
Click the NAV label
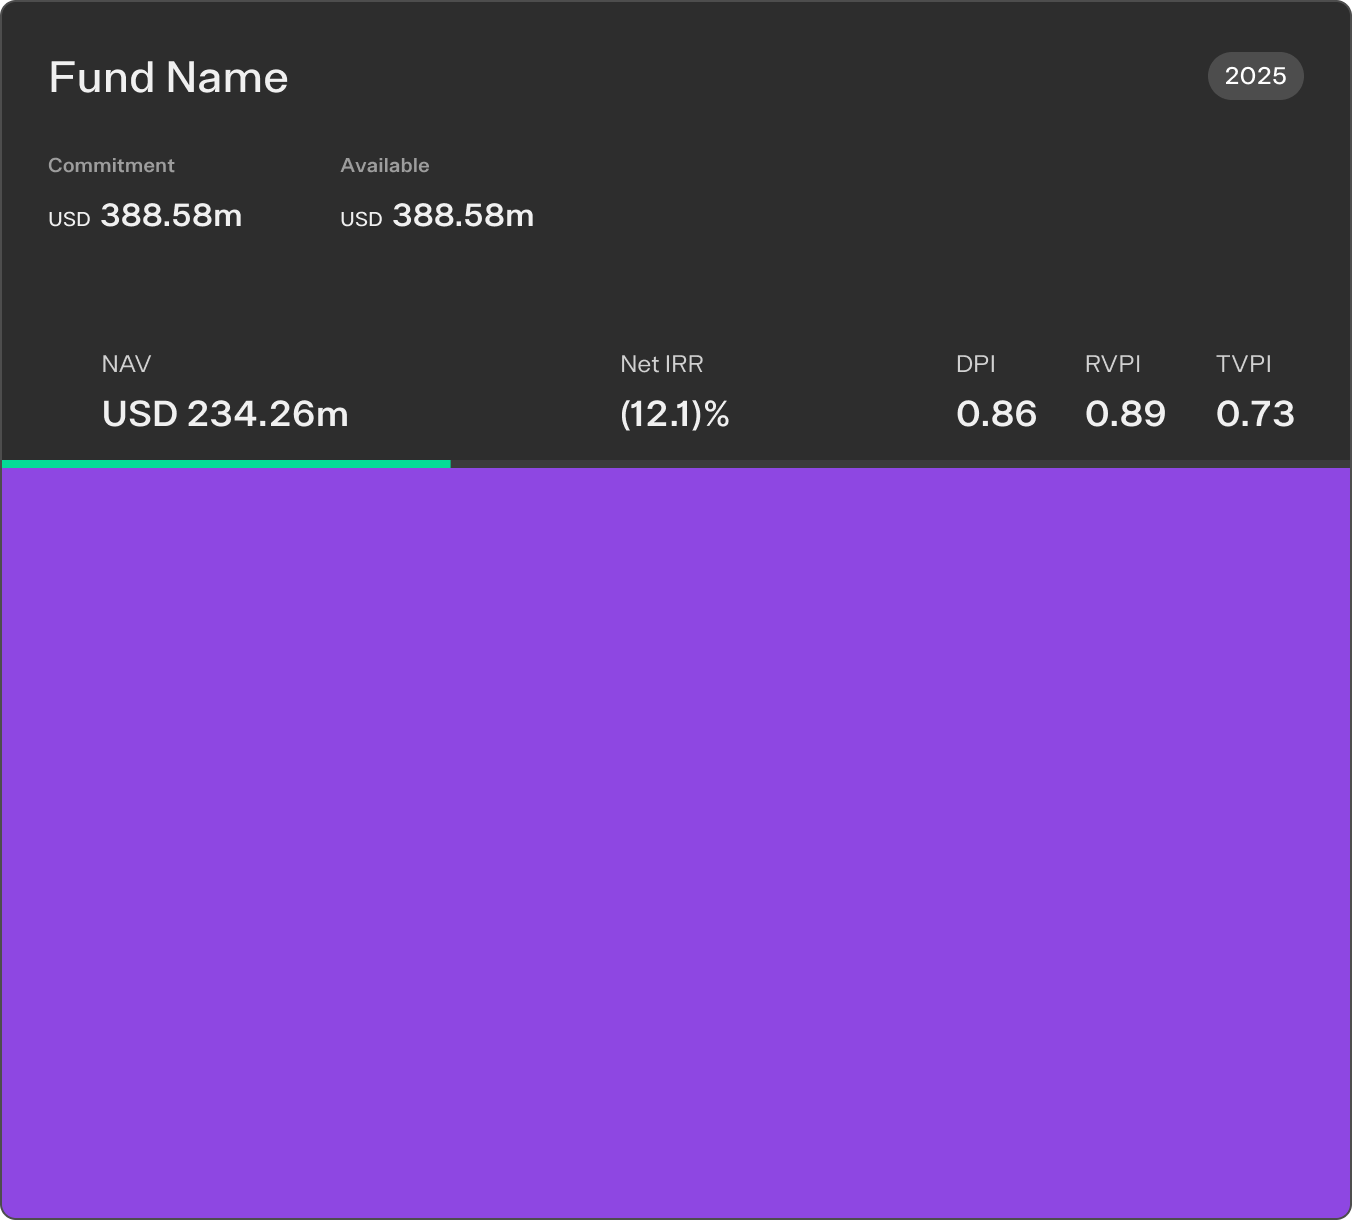pos(126,364)
